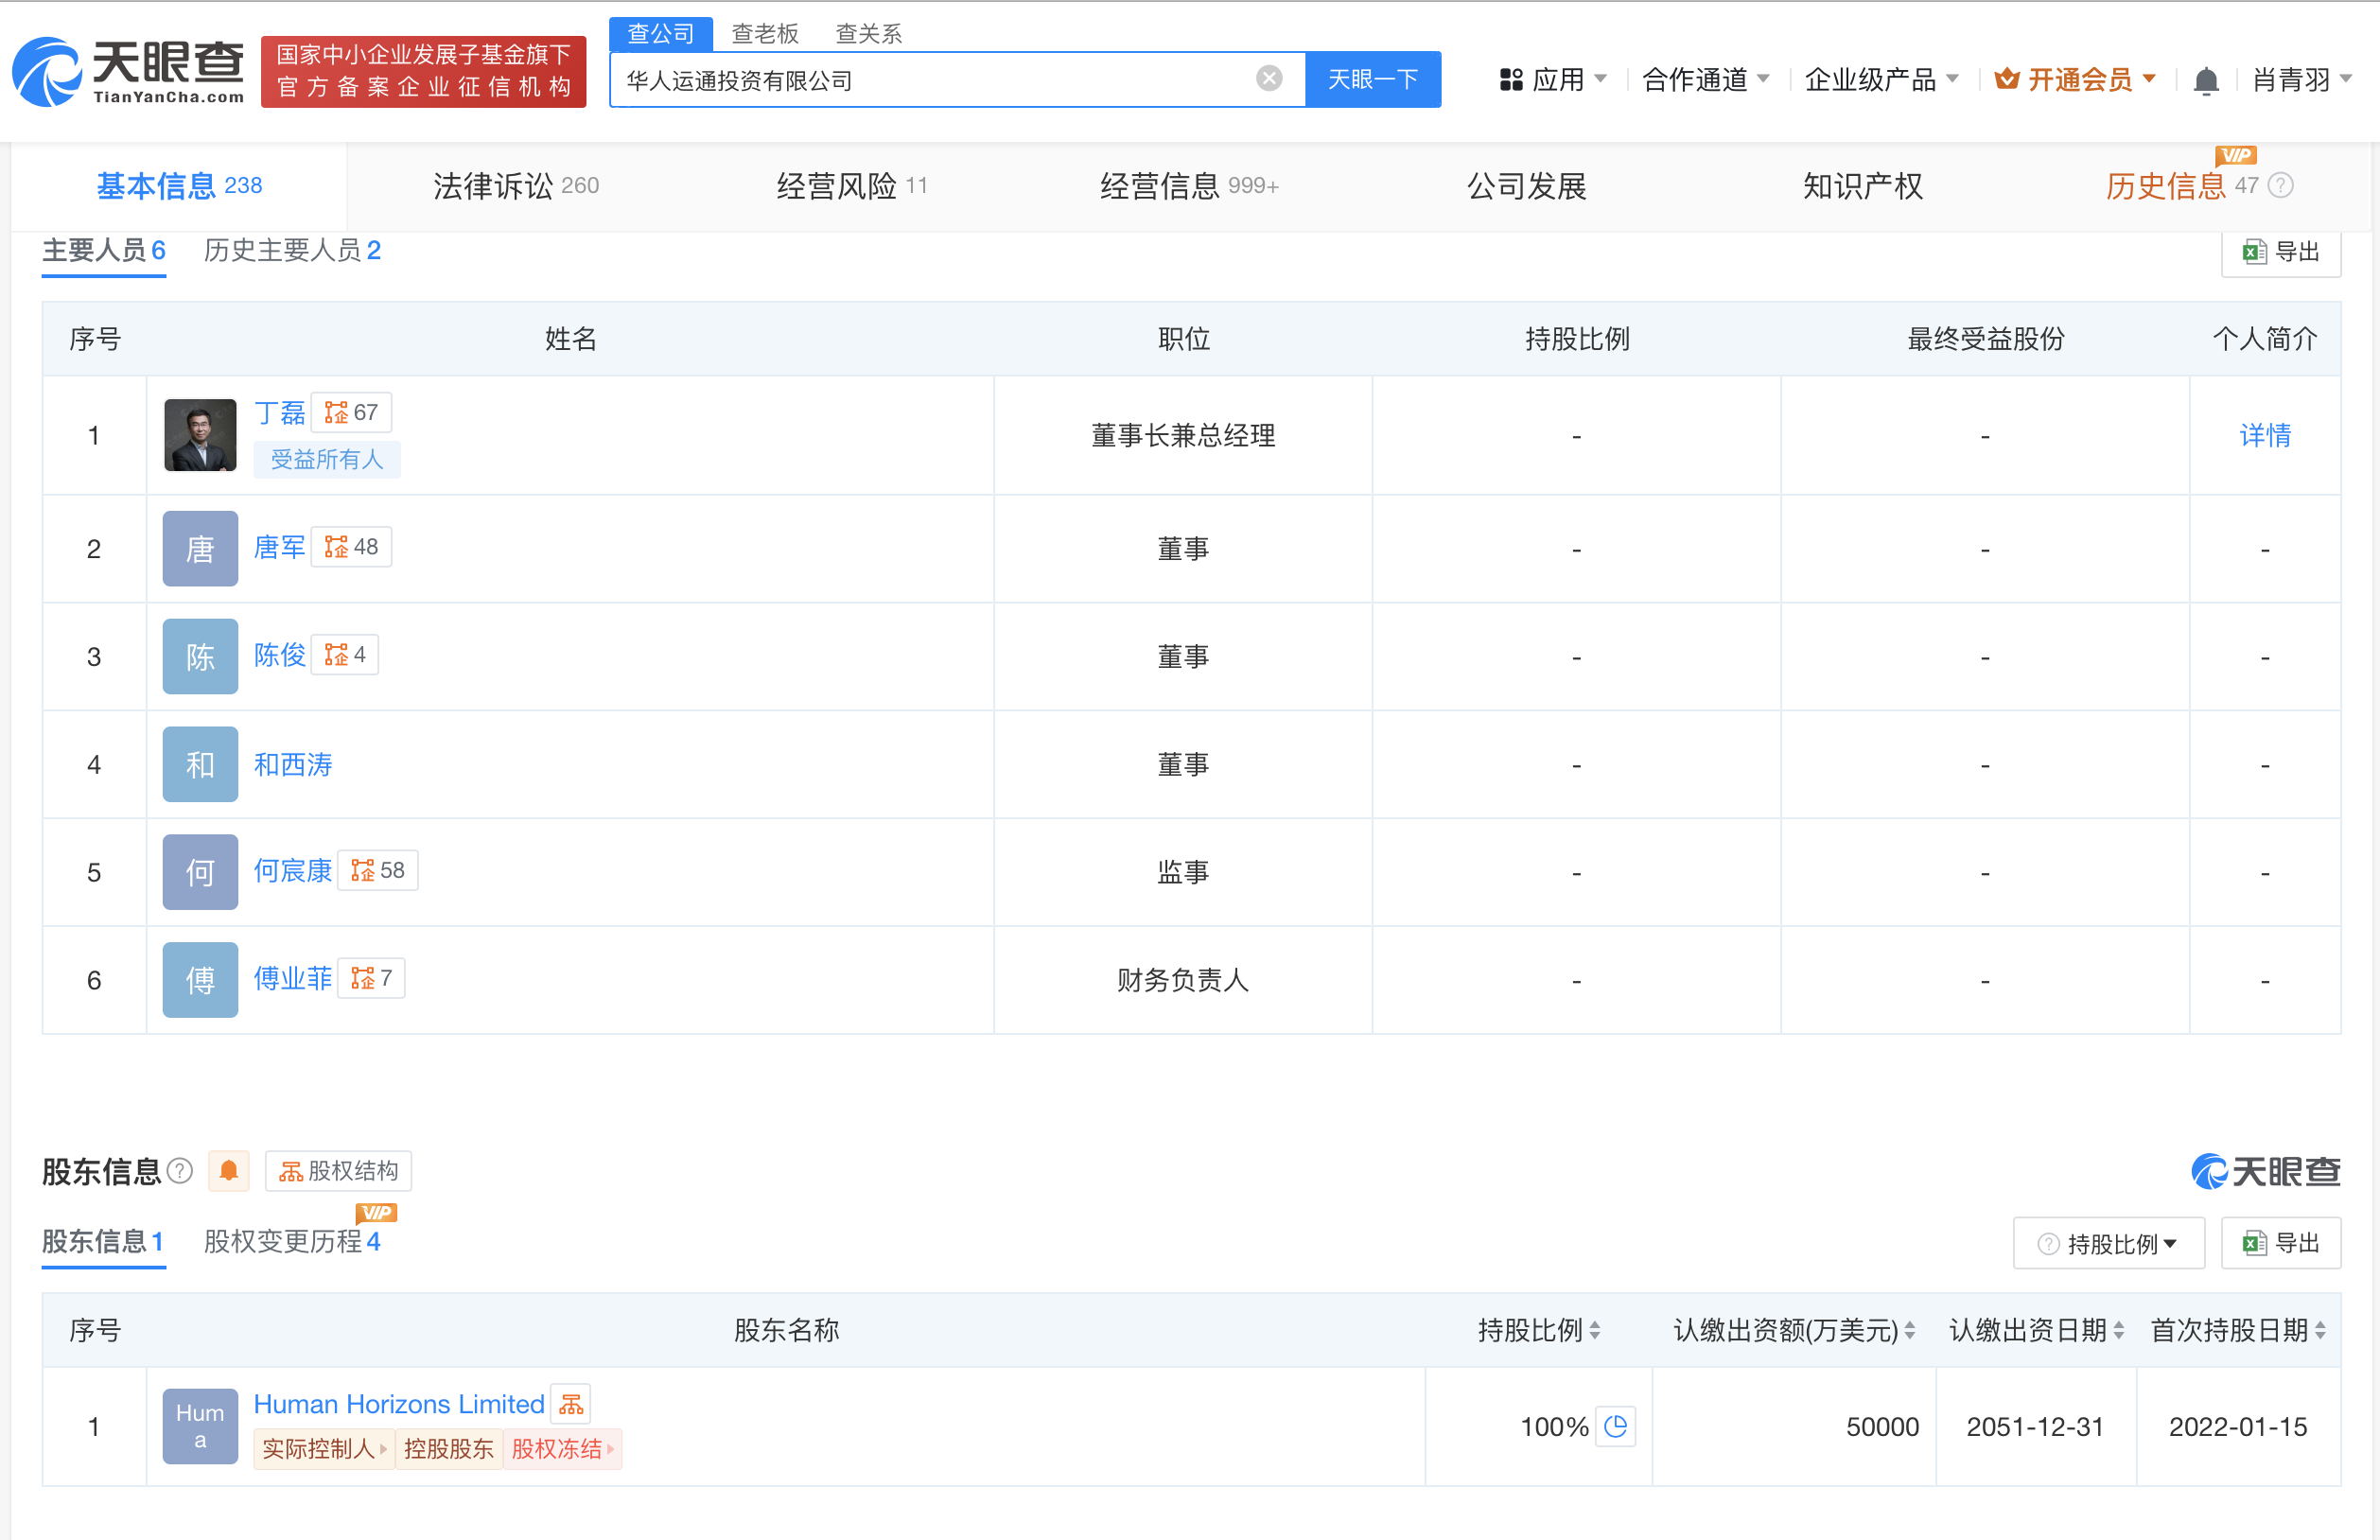Click the official credit agency red banner
The height and width of the screenshot is (1540, 2380).
tap(424, 71)
